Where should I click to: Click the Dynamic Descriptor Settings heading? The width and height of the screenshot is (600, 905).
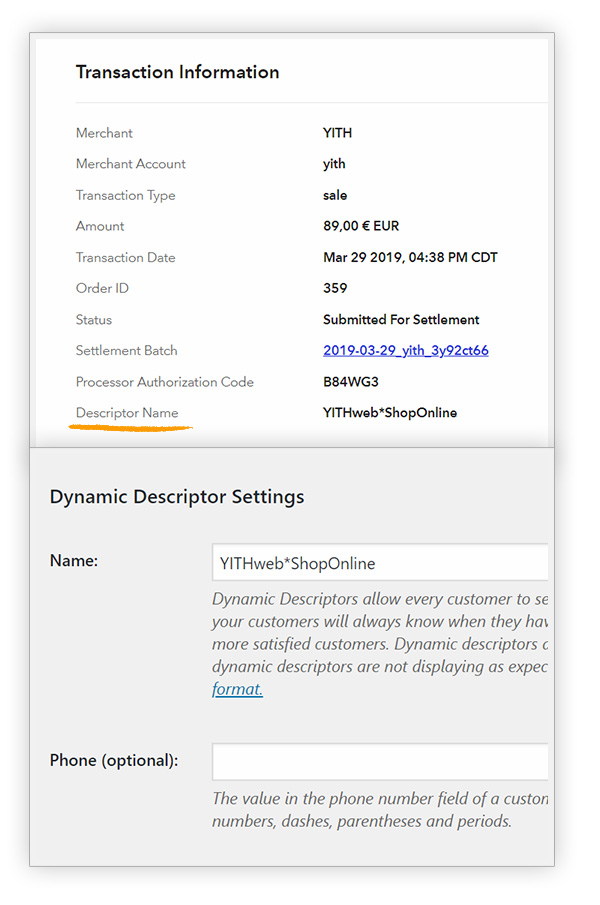pos(177,496)
